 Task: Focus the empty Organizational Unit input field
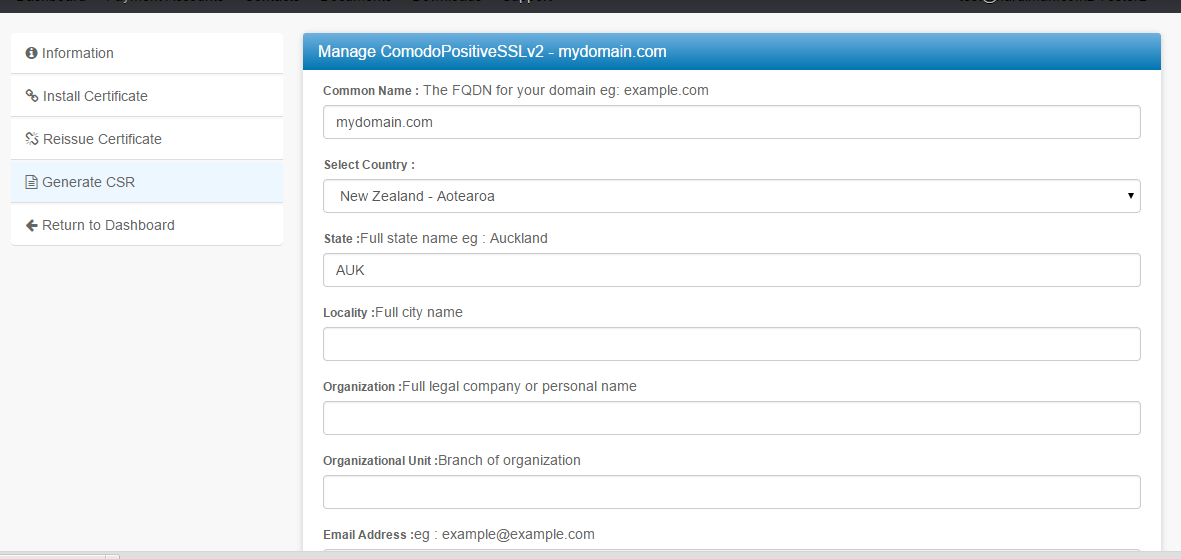(x=731, y=492)
